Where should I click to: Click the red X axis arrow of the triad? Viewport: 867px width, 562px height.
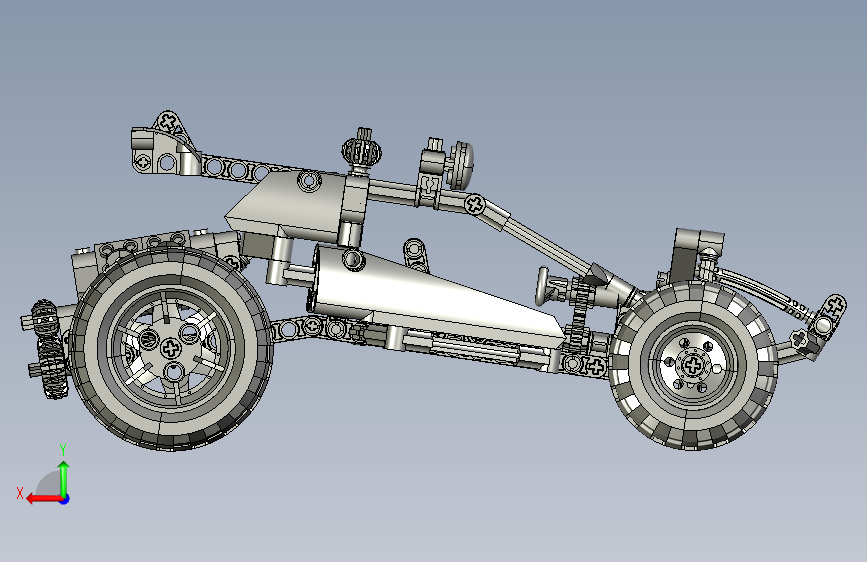44,499
